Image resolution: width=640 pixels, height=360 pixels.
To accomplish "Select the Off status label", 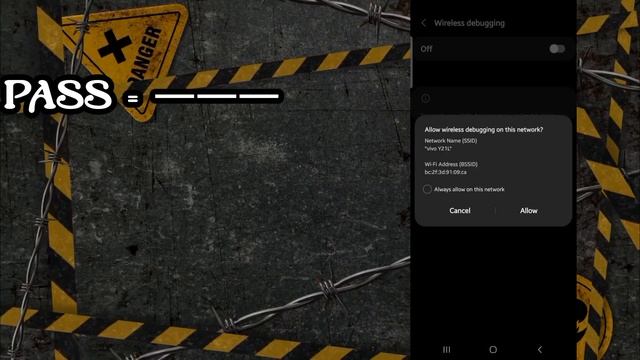I will coord(426,49).
